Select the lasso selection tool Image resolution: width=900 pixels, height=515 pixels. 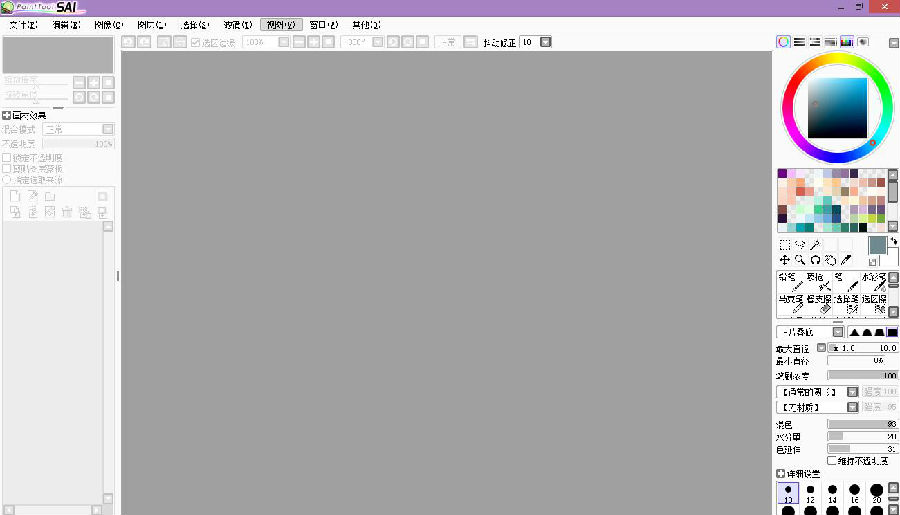pos(800,245)
